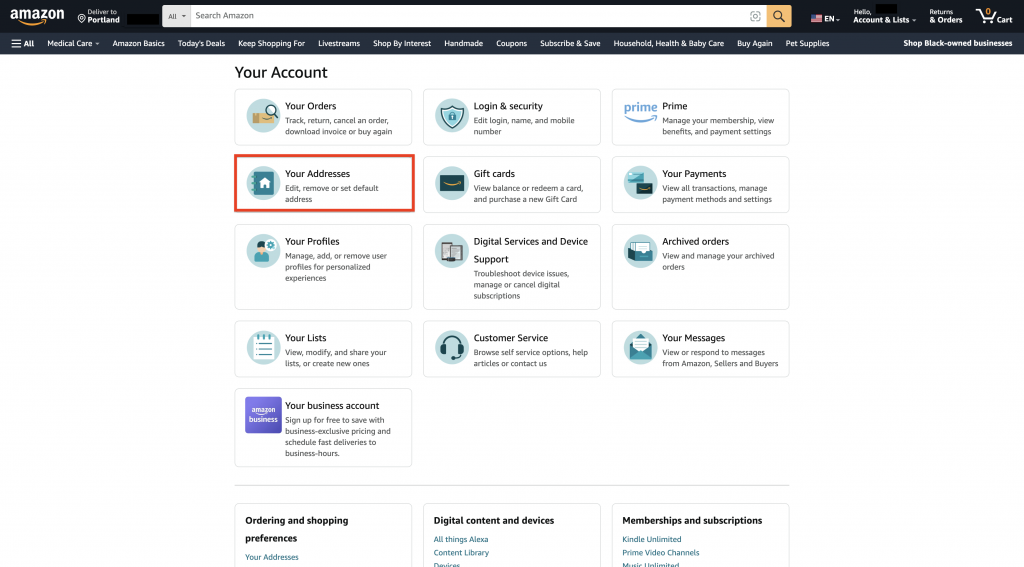1024x567 pixels.
Task: Open the EN language selector dropdown
Action: click(x=825, y=18)
